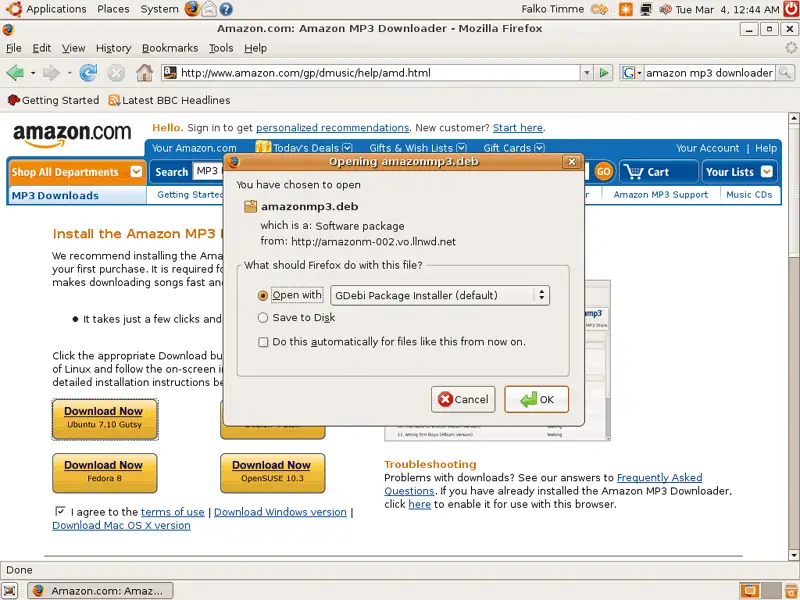Viewport: 800px width, 600px height.
Task: Click the page vertical scrollbar down arrow
Action: click(x=793, y=555)
